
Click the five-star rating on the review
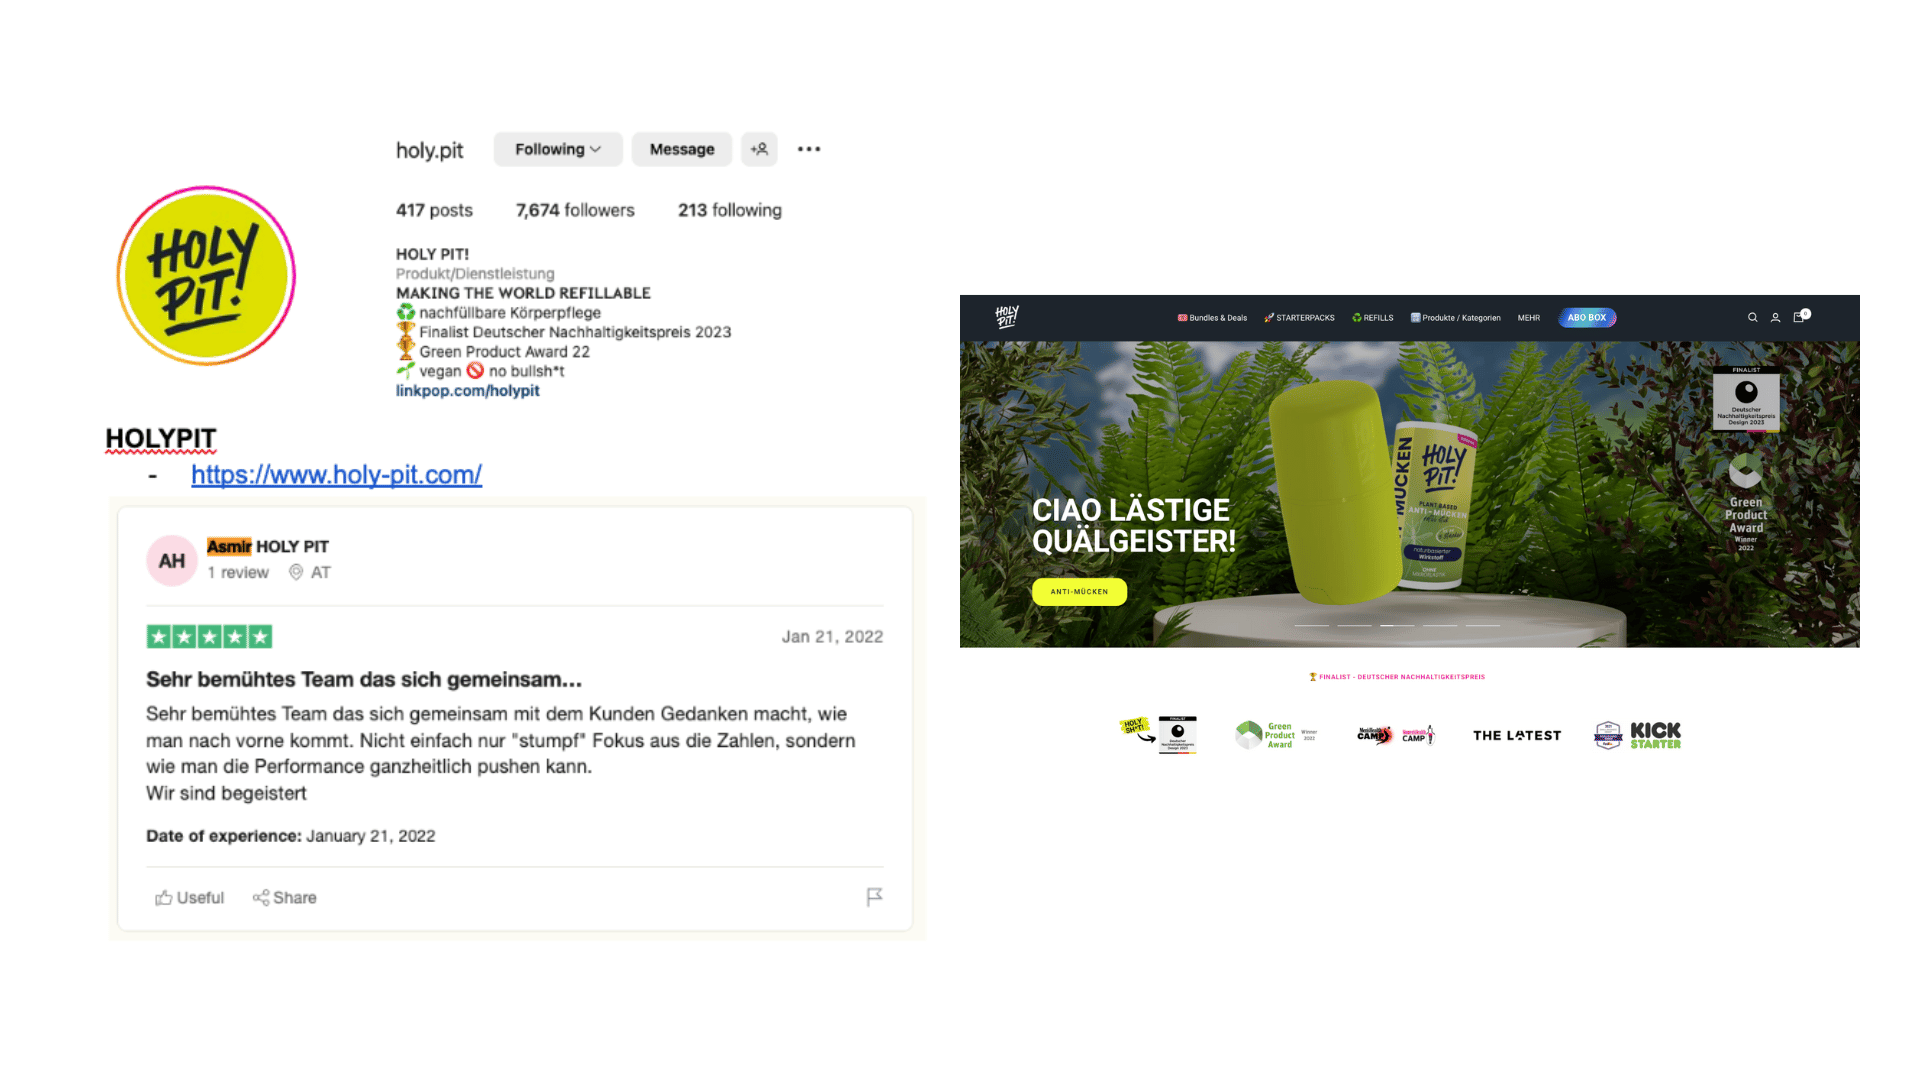(x=209, y=636)
